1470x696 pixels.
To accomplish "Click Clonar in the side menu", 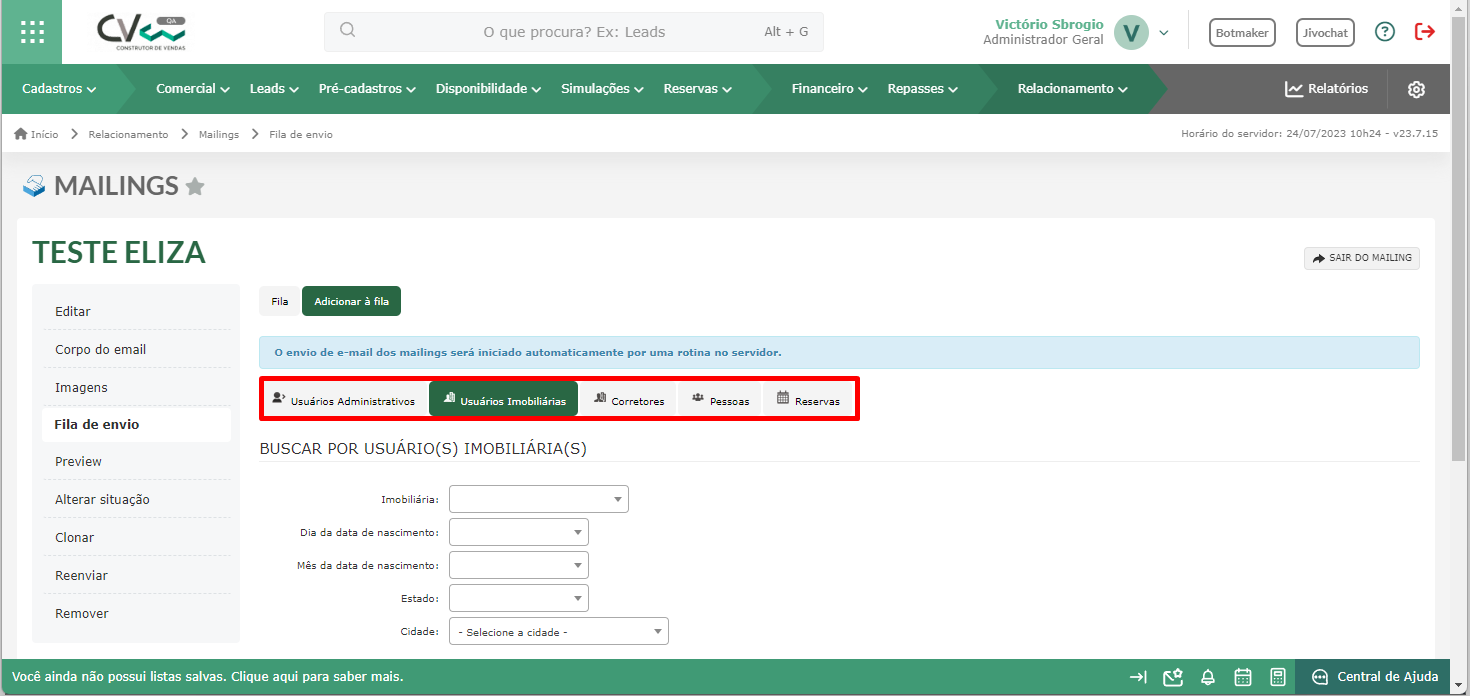I will (136, 537).
